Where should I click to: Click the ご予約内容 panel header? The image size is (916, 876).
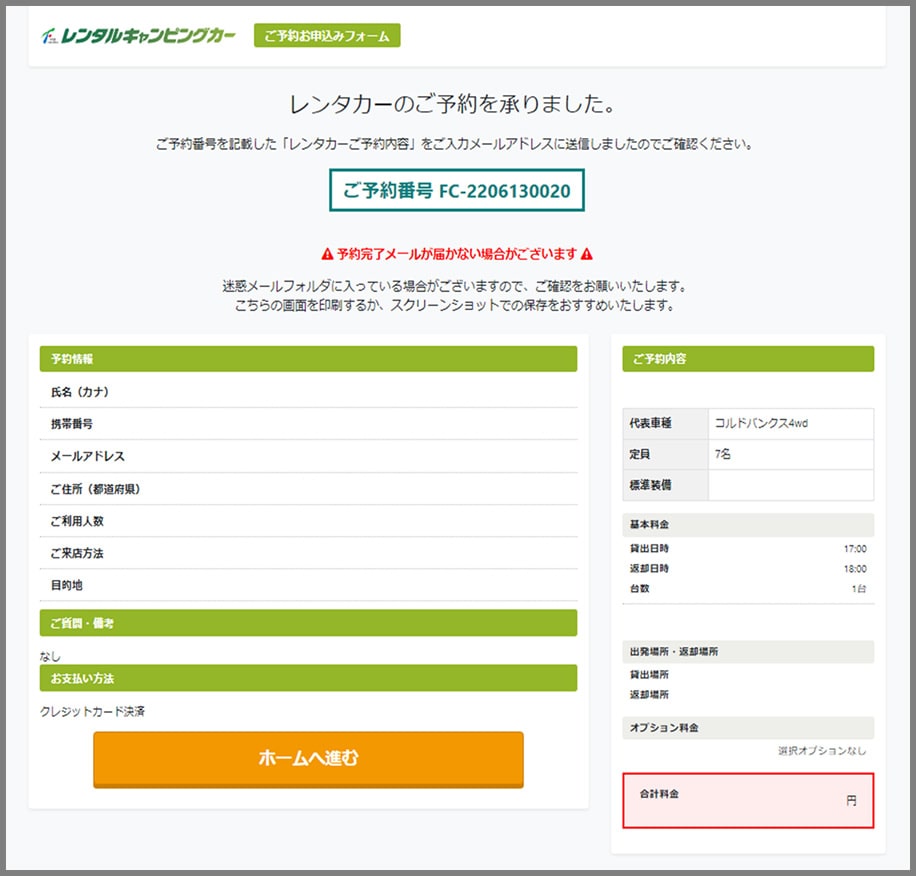point(747,359)
